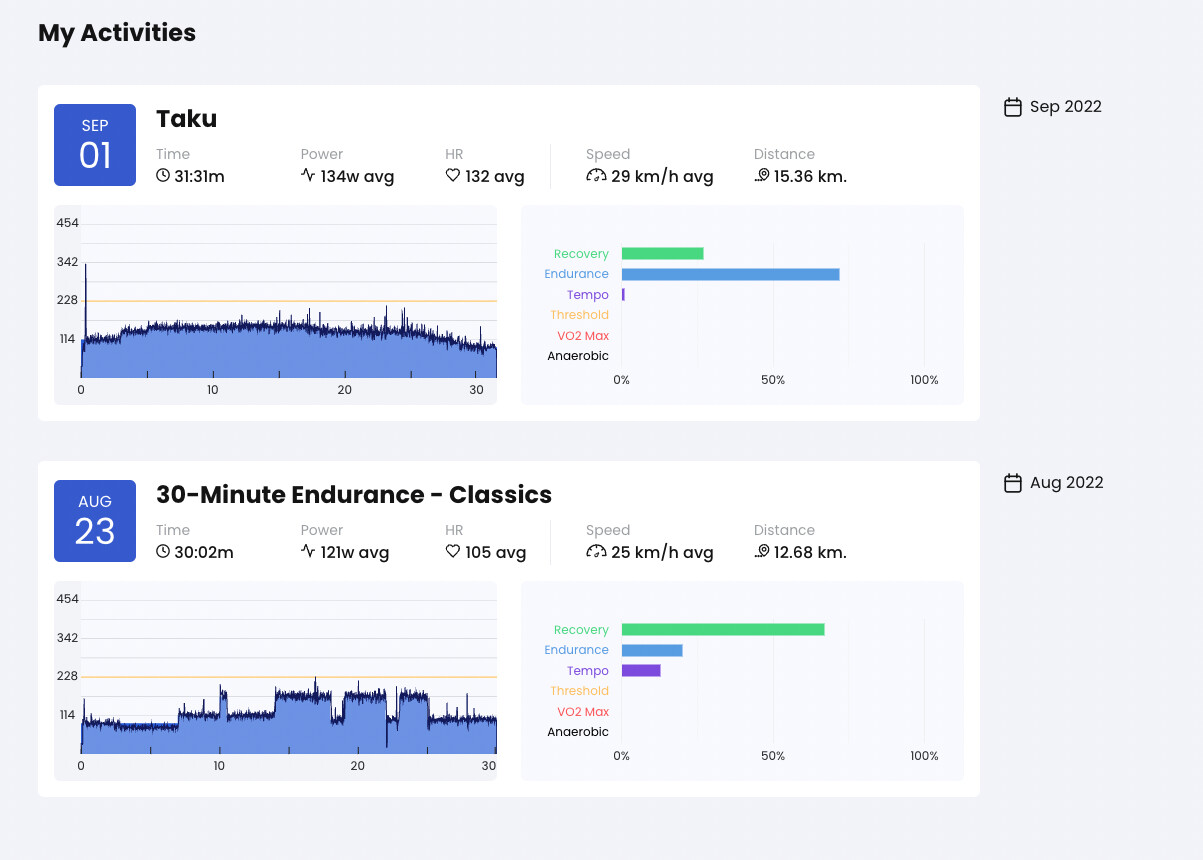
Task: Click the Anaerobic label in the Taku zone chart
Action: tap(578, 356)
